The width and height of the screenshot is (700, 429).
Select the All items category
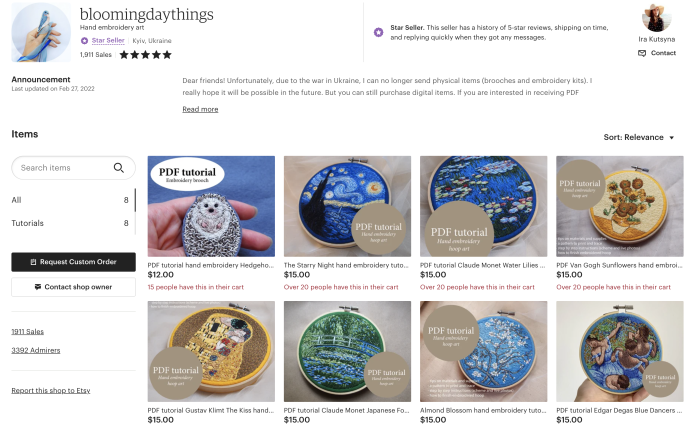[x=70, y=200]
